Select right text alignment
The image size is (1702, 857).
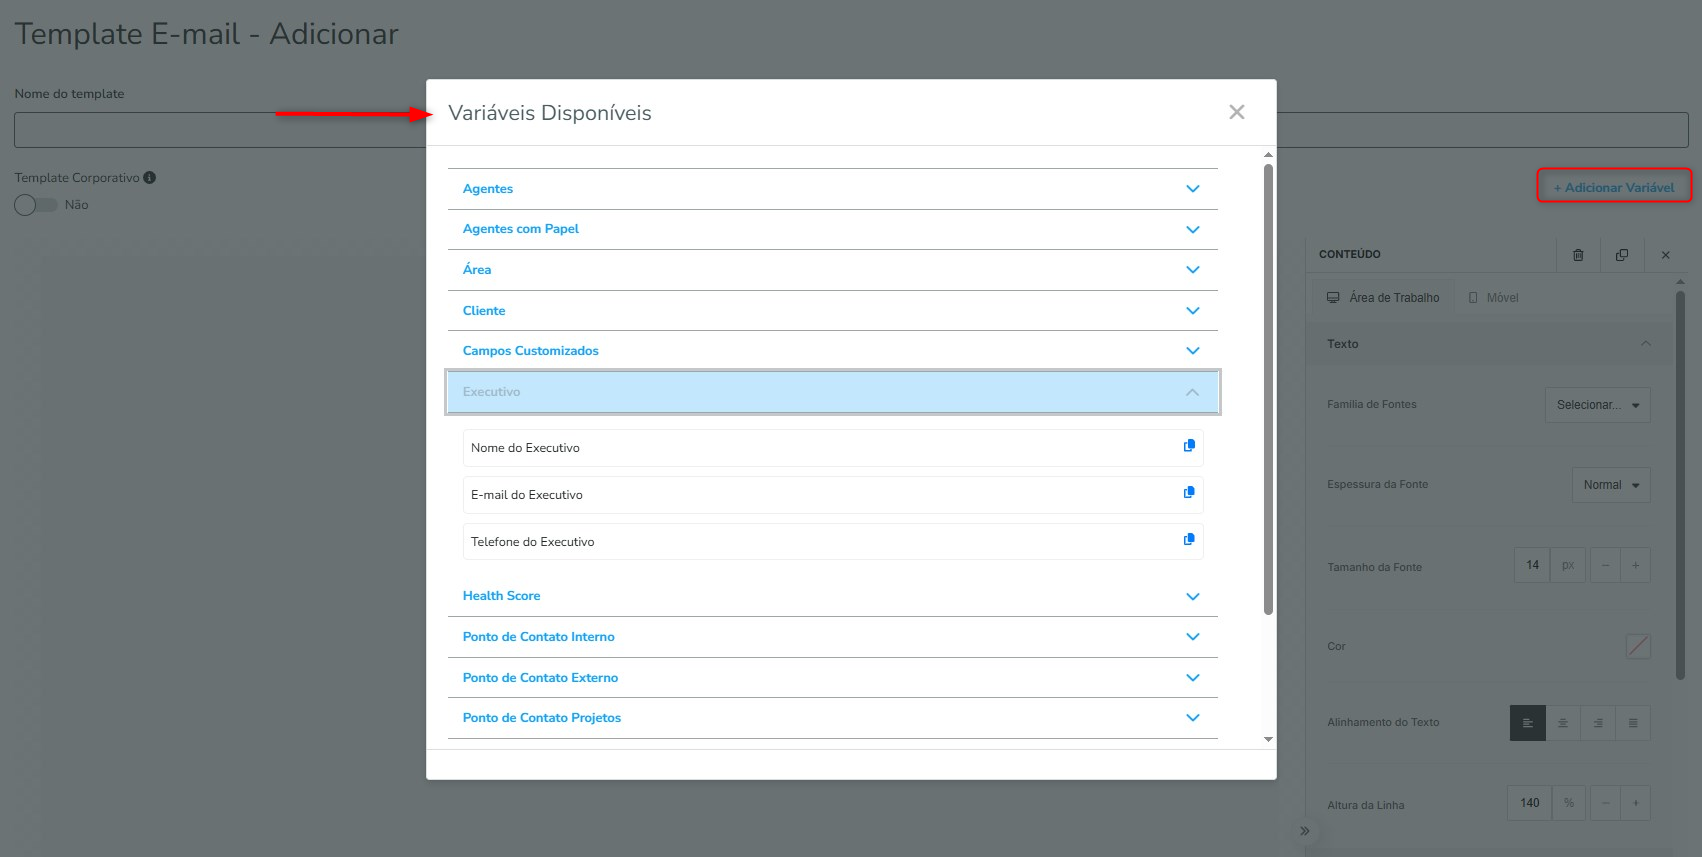[1598, 723]
